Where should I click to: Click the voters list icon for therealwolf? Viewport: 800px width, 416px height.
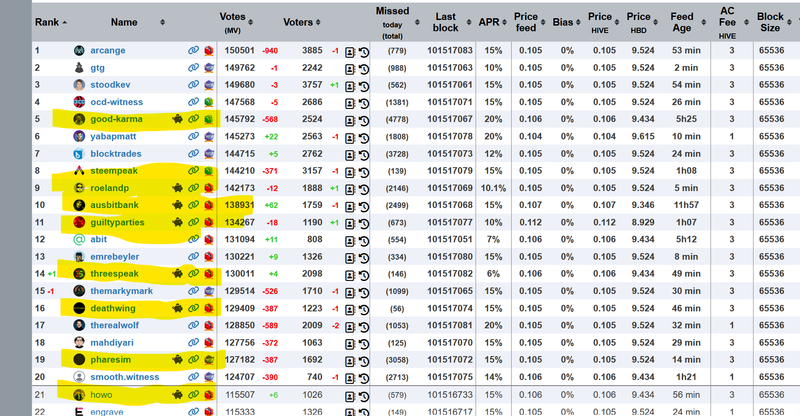(x=350, y=326)
